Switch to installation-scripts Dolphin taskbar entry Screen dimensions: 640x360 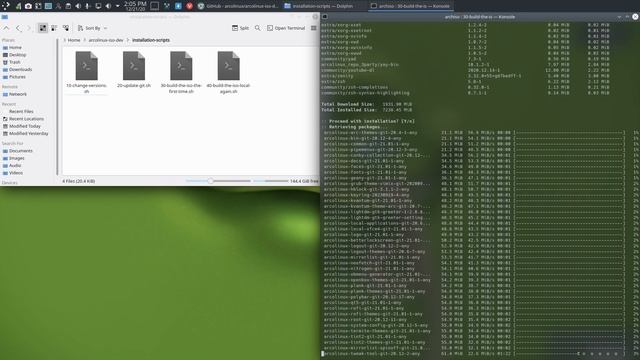[x=319, y=6]
